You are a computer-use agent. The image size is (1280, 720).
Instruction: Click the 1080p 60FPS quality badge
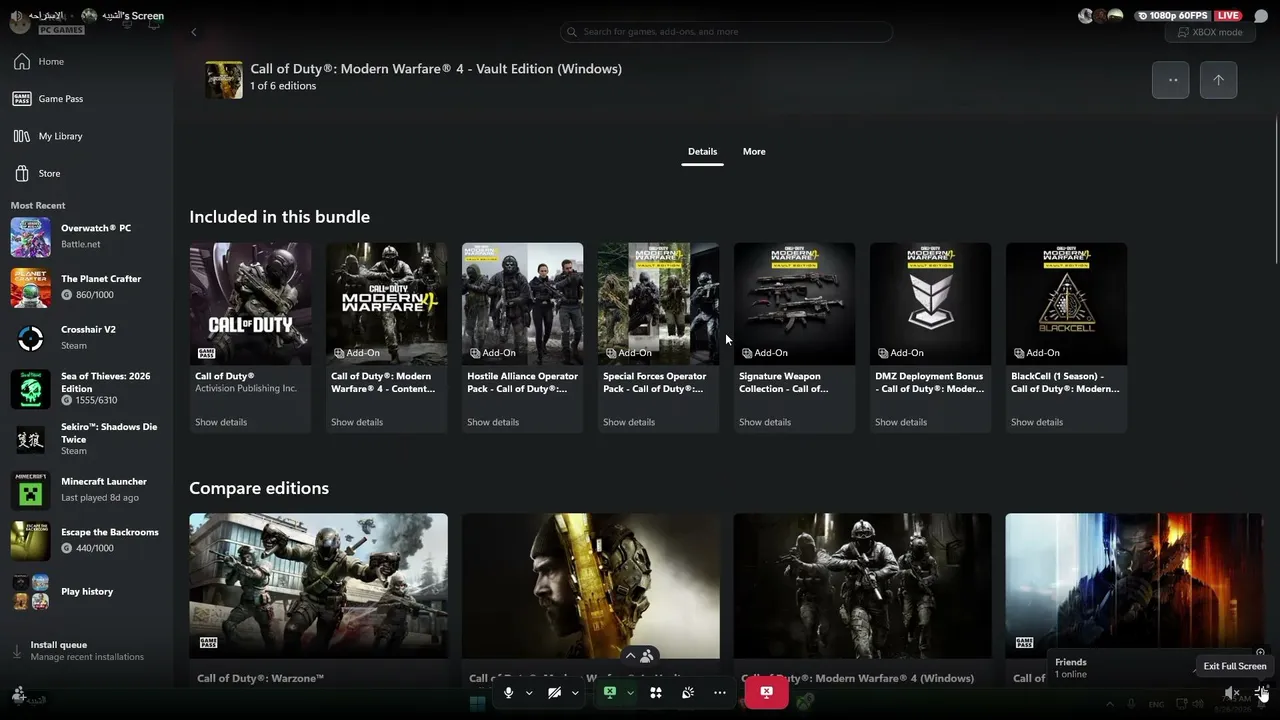1173,16
